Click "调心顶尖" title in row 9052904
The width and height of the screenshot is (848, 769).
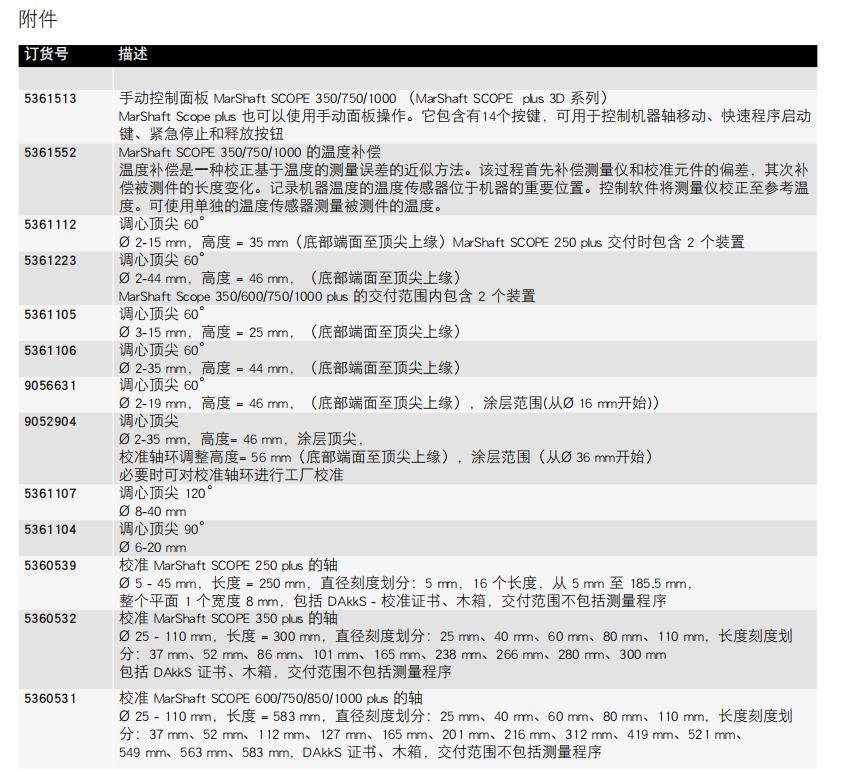149,421
